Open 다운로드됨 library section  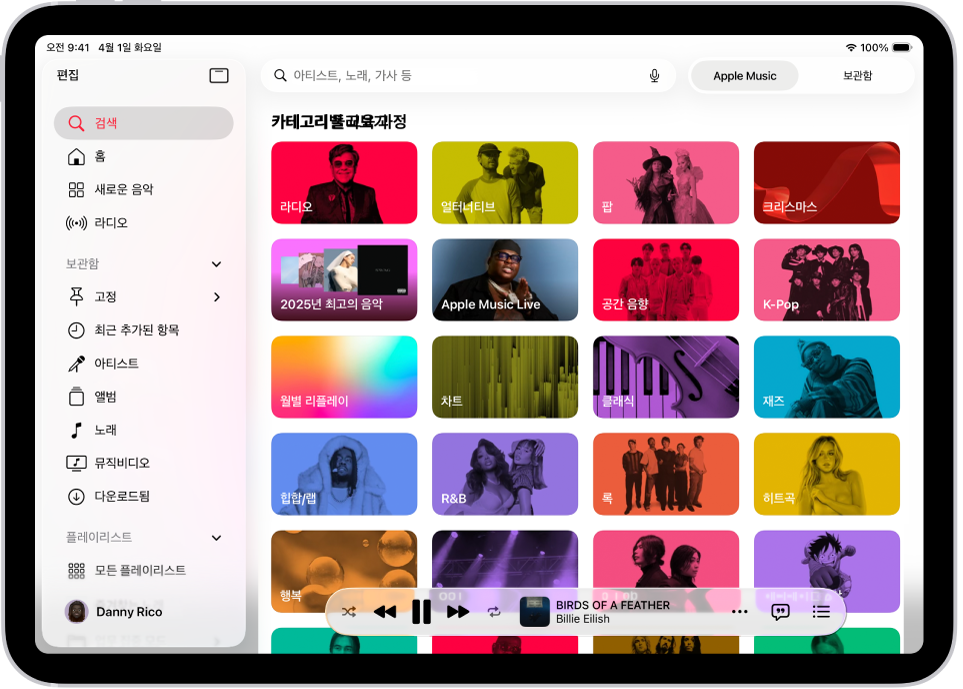click(144, 496)
